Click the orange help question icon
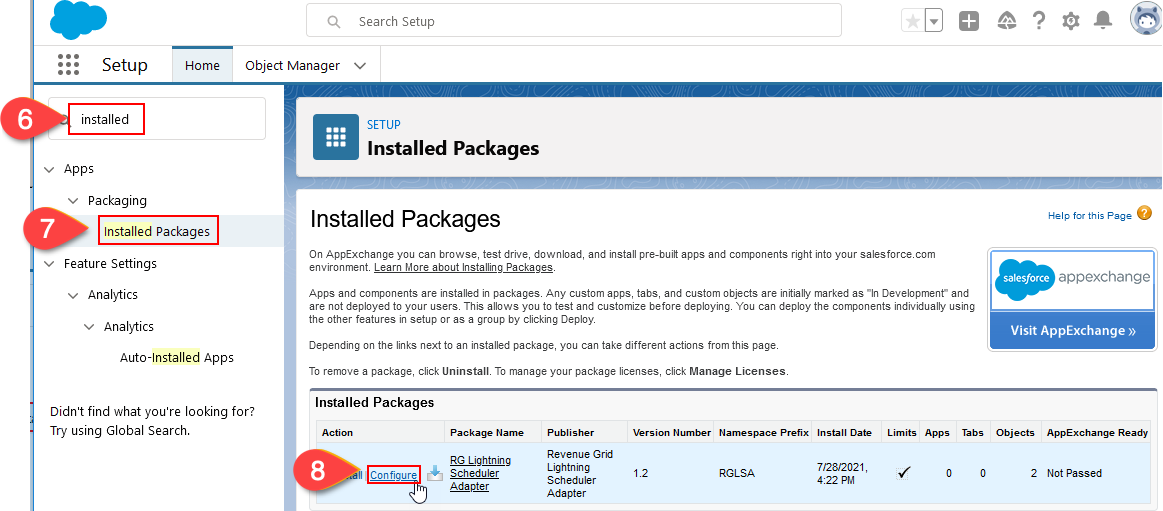The height and width of the screenshot is (511, 1163). tap(1144, 214)
